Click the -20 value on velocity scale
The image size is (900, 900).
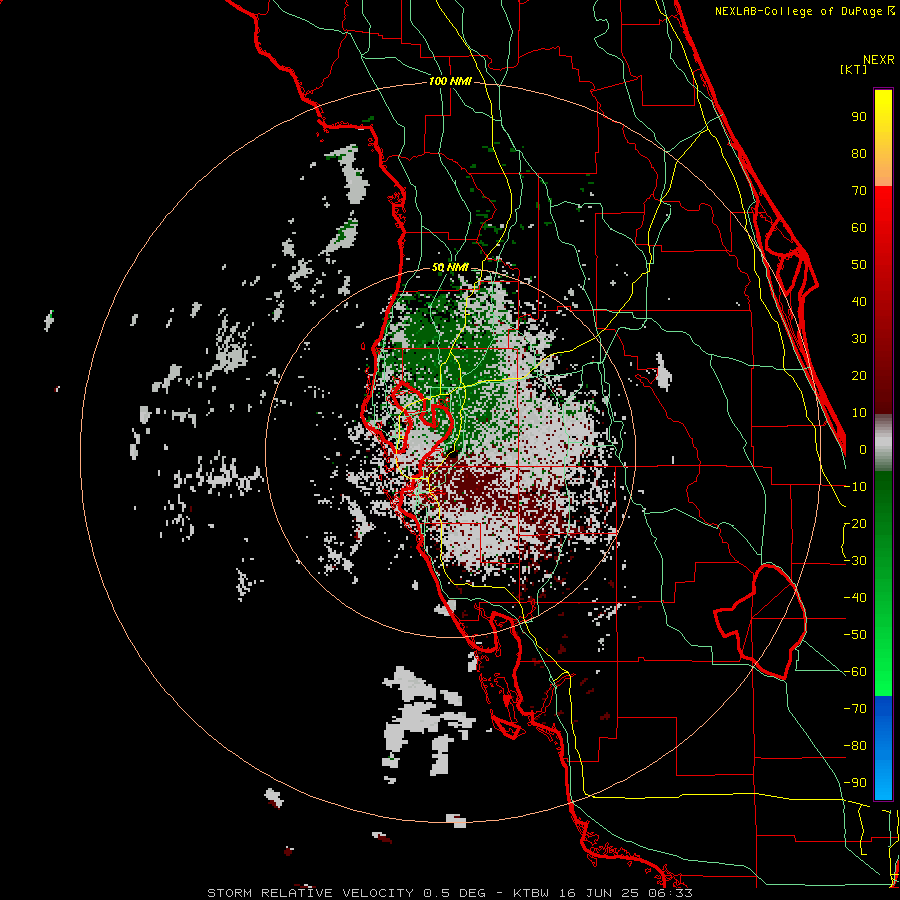tap(855, 523)
